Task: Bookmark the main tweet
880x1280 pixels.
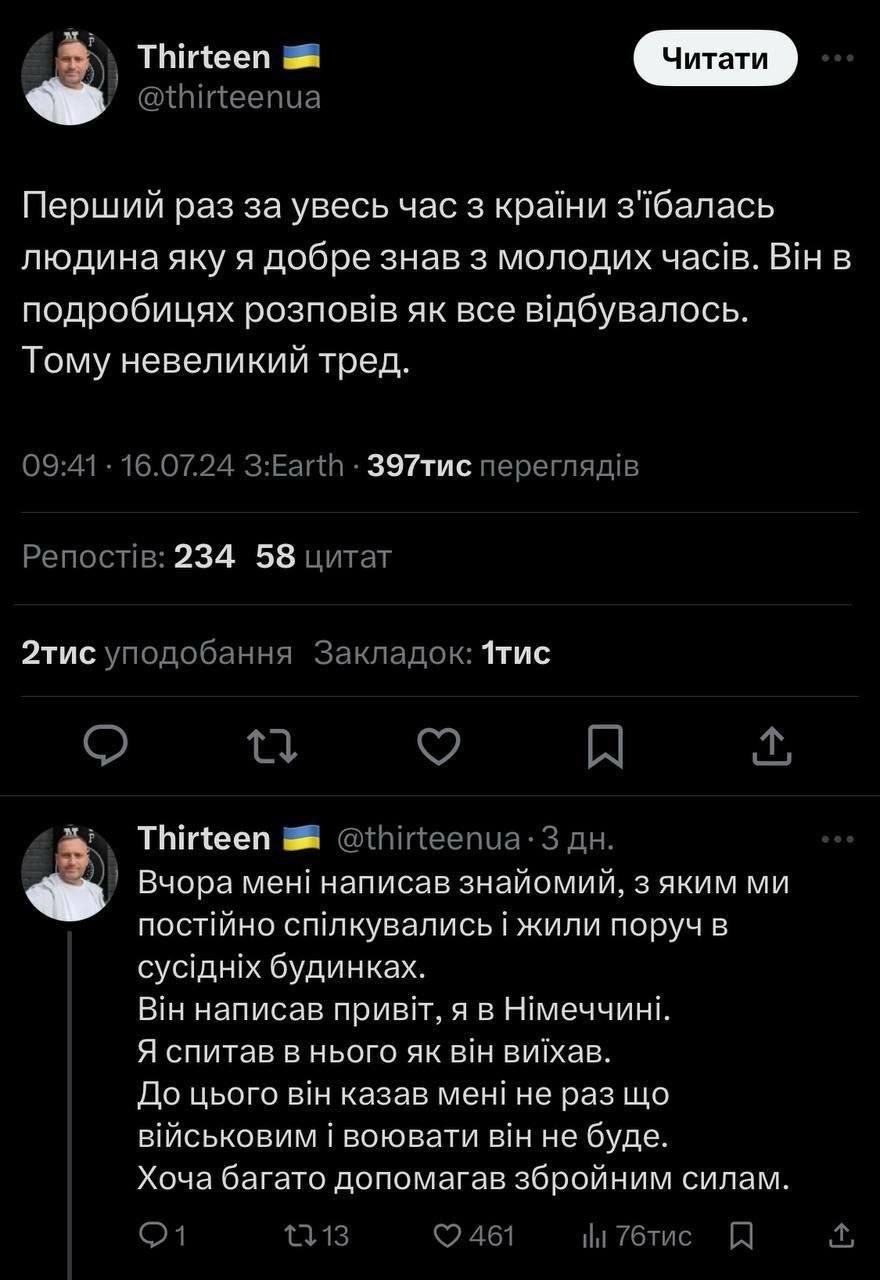Action: (605, 747)
